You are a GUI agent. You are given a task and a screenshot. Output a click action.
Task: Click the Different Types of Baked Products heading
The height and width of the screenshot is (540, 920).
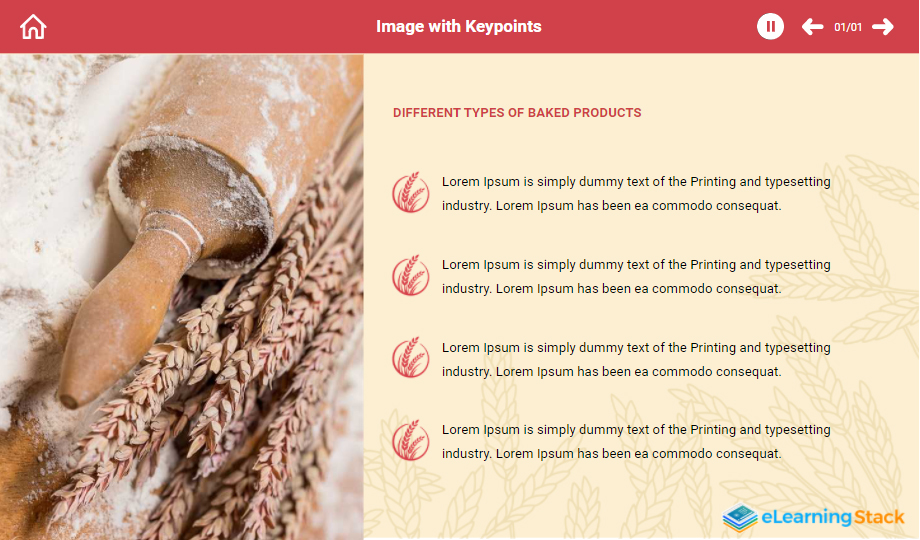[517, 113]
